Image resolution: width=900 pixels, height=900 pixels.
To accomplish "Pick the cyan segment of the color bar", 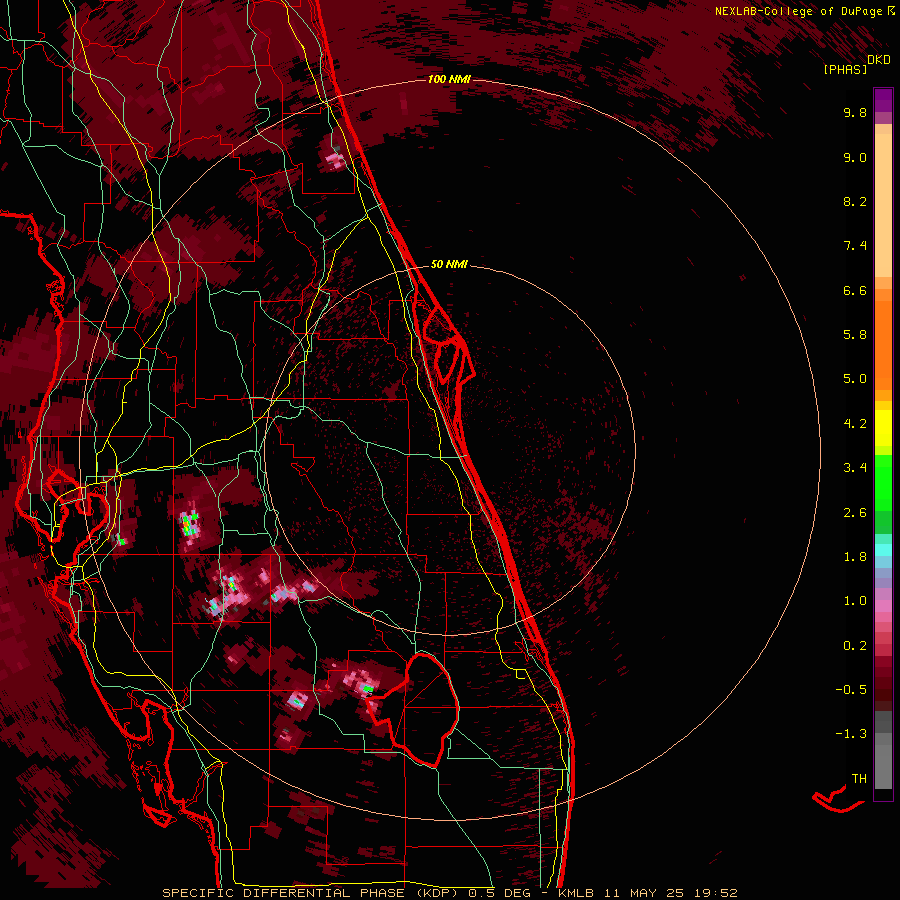I will [x=883, y=550].
